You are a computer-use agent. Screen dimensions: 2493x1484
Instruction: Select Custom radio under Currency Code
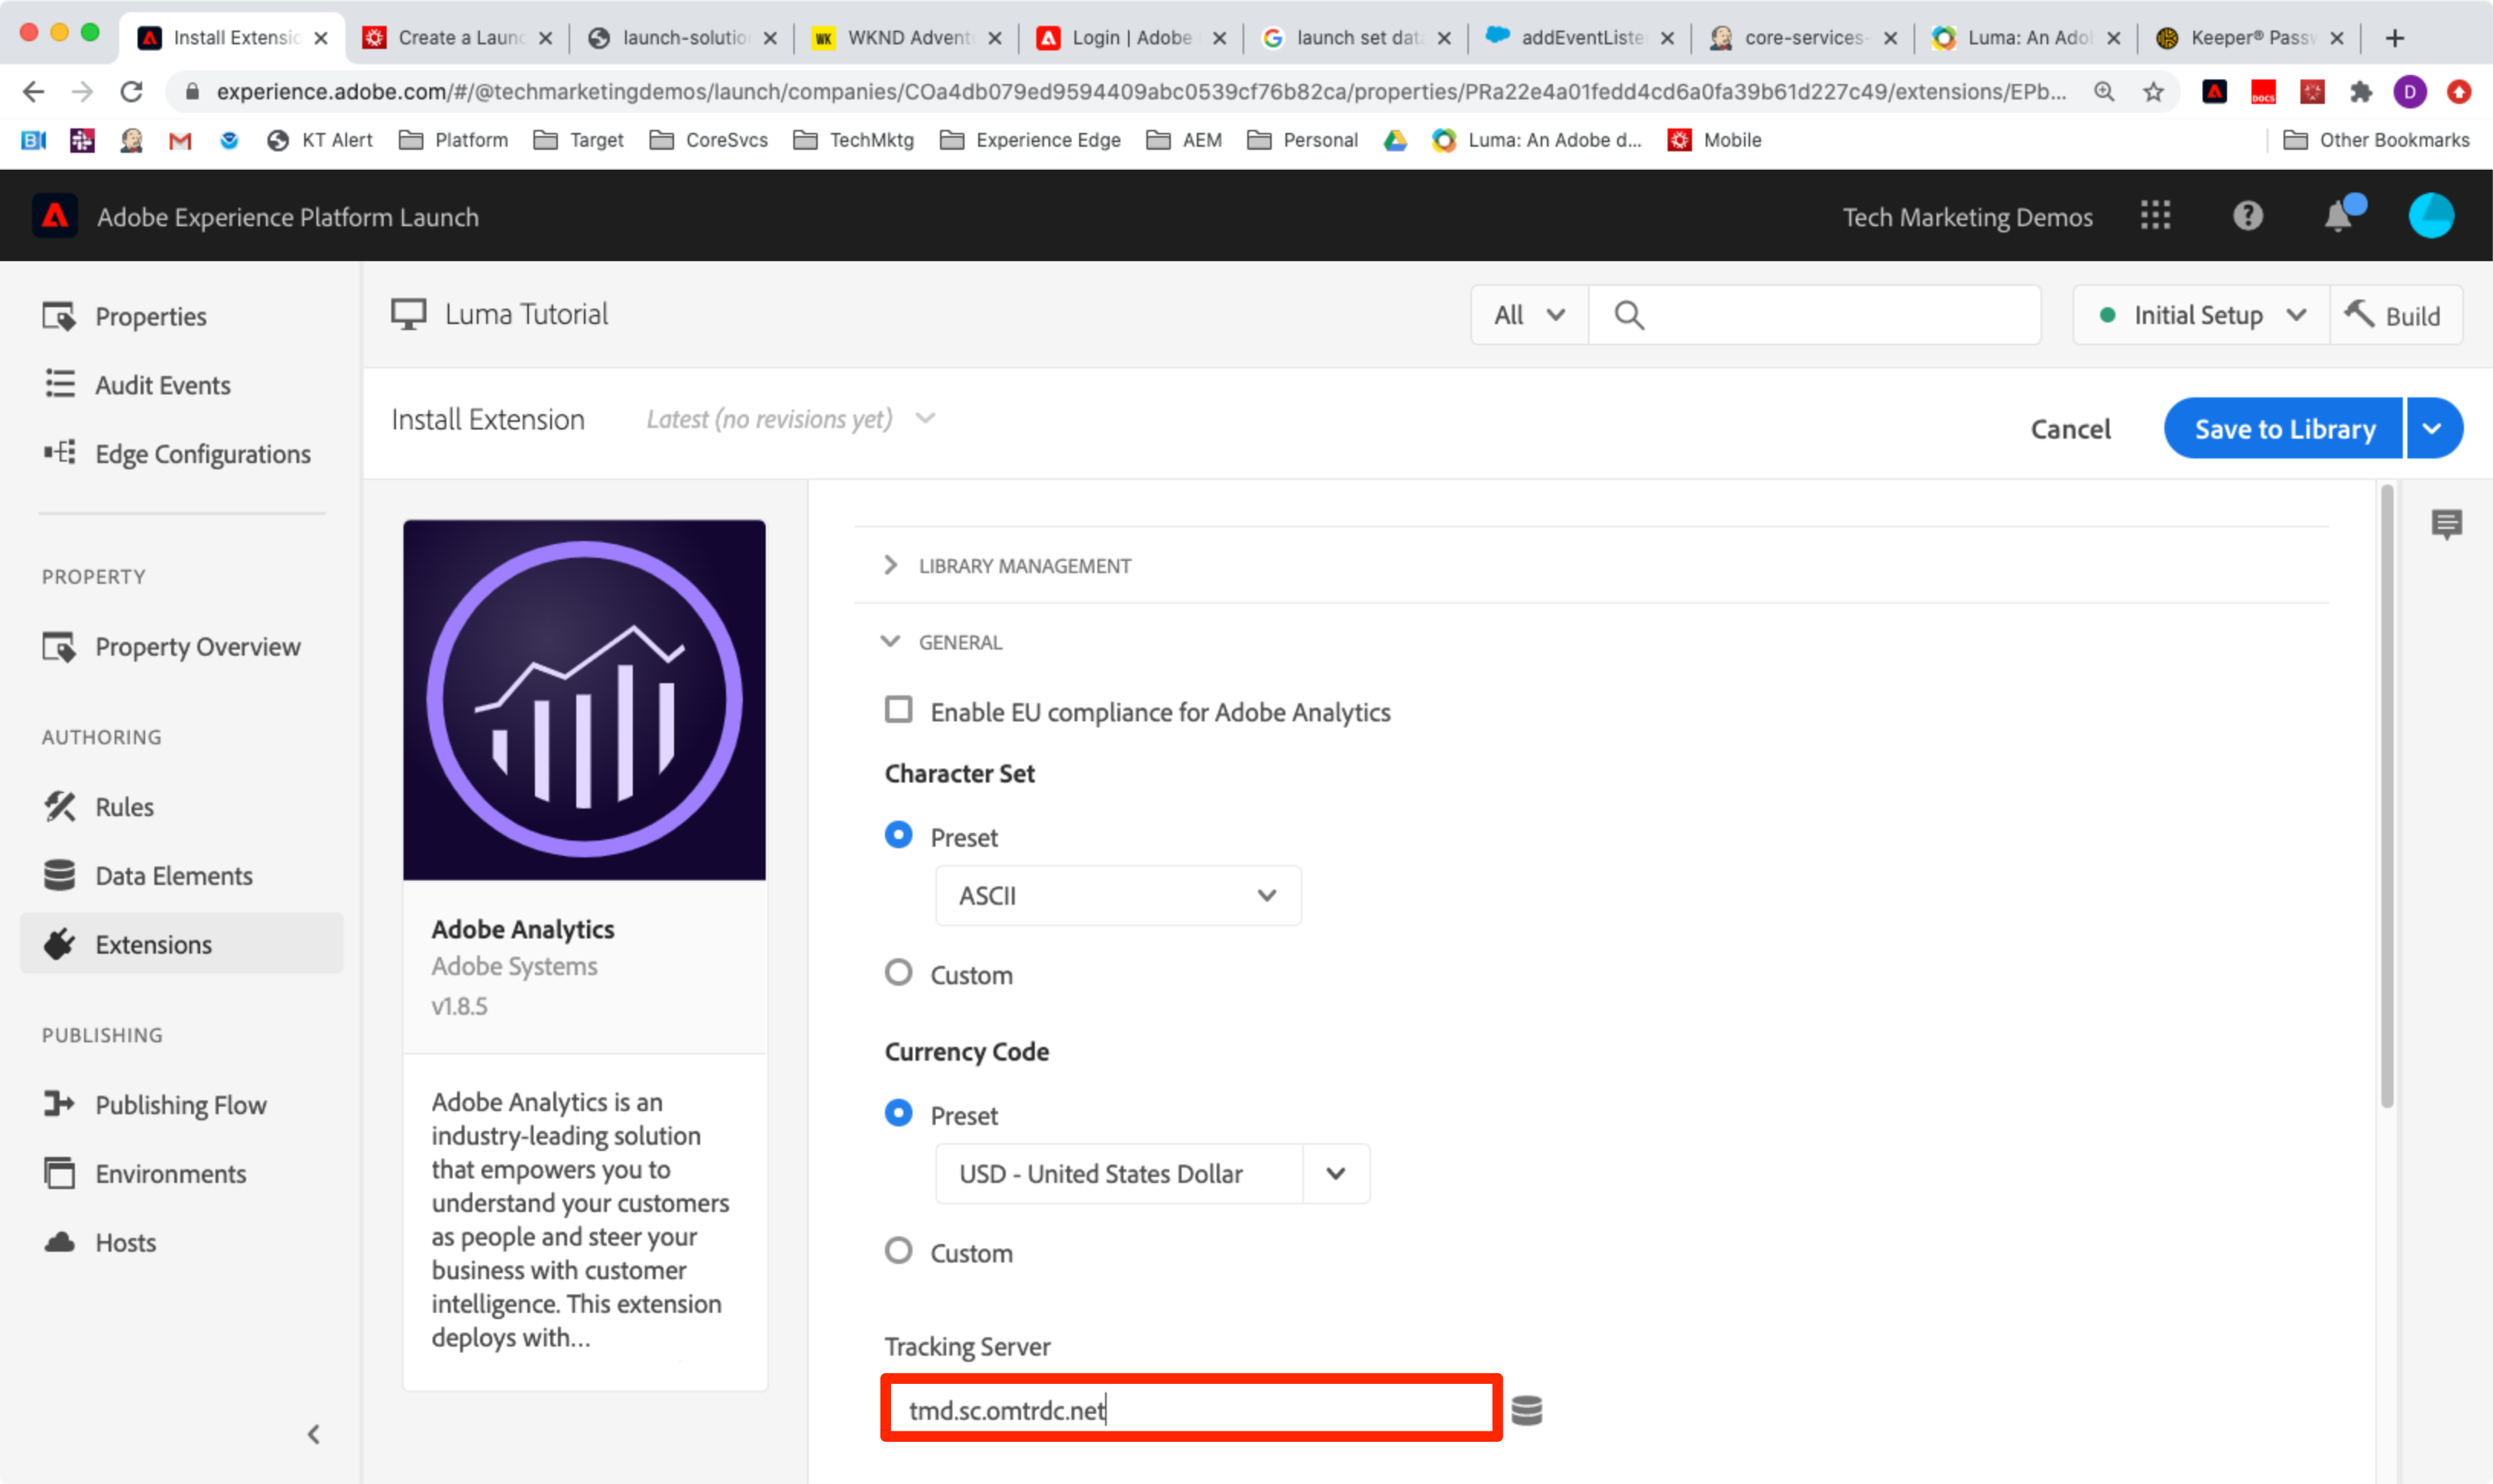(898, 1251)
